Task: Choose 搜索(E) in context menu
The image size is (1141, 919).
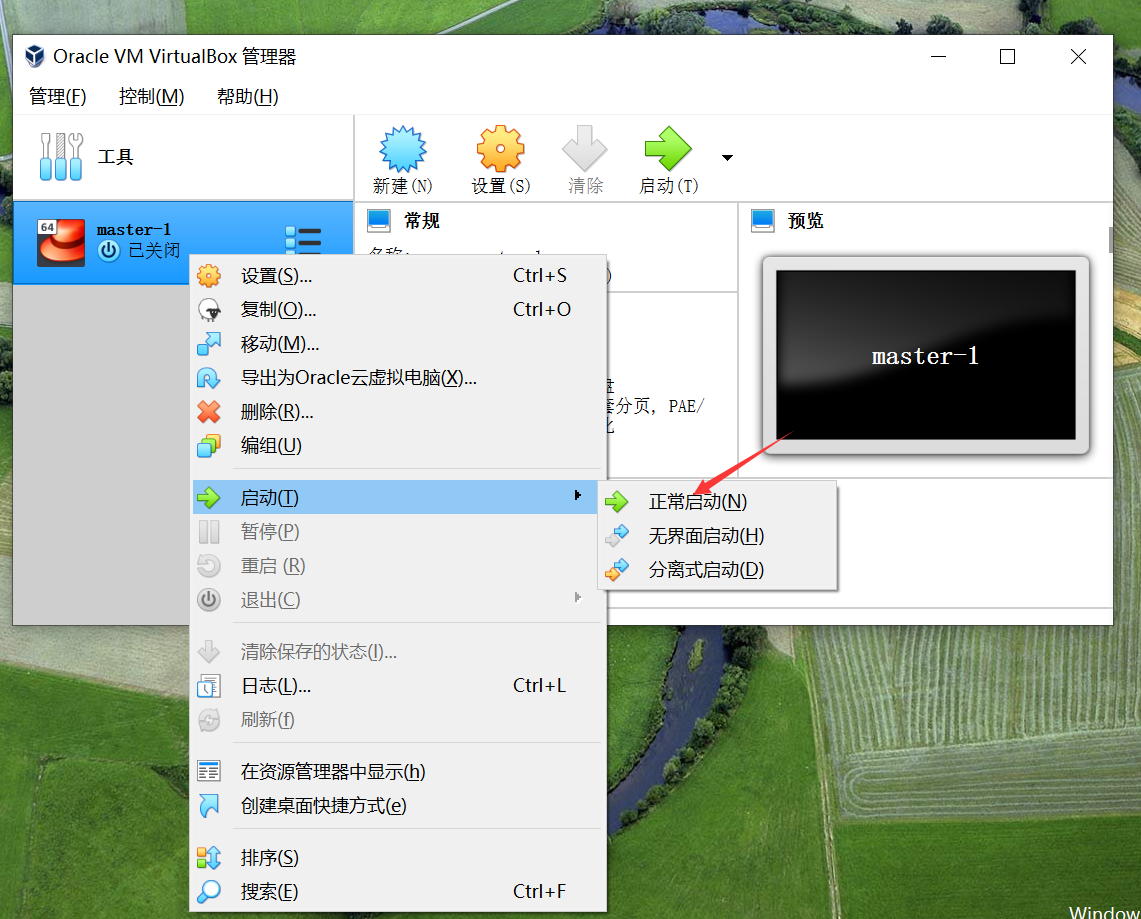Action: 398,891
